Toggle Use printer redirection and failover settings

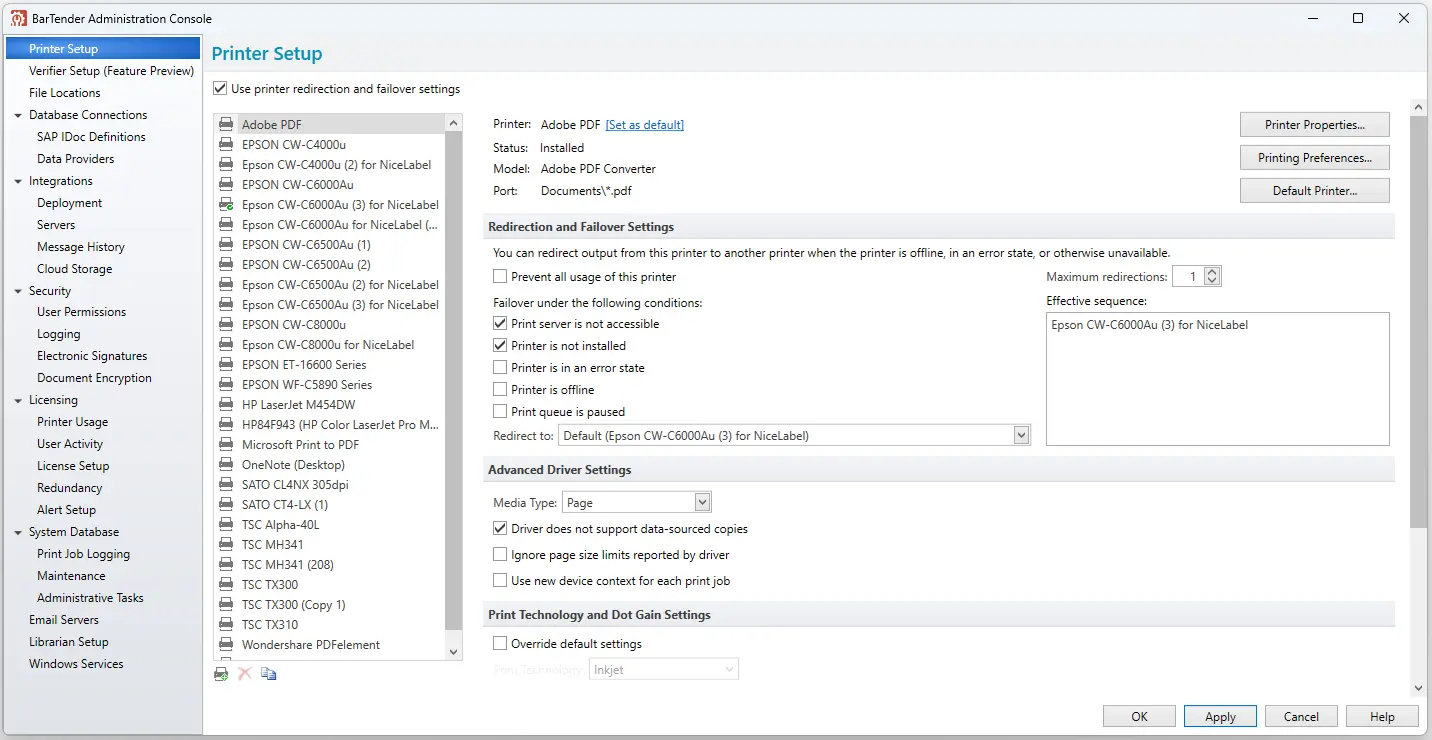tap(220, 89)
